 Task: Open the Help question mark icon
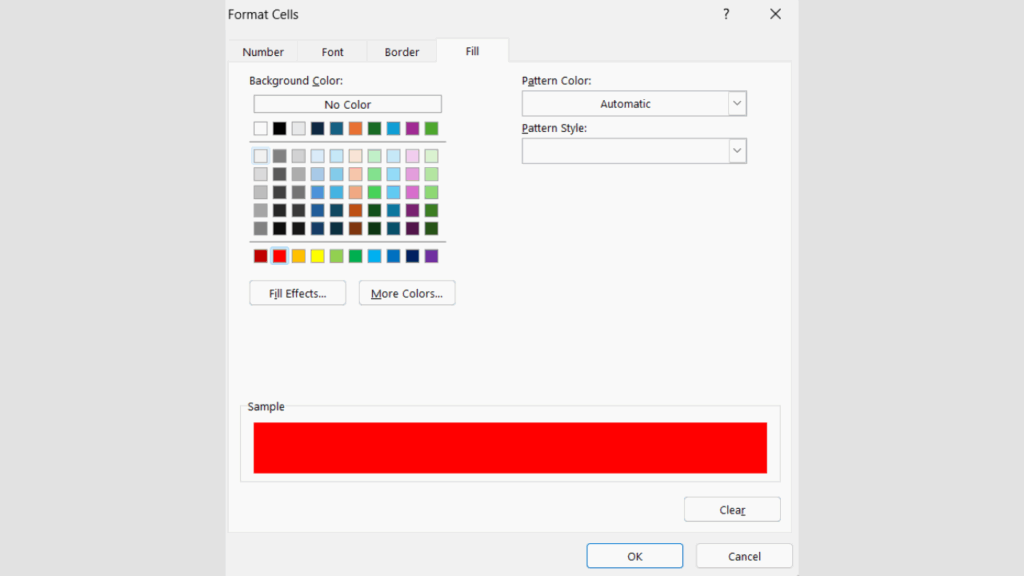[x=726, y=14]
